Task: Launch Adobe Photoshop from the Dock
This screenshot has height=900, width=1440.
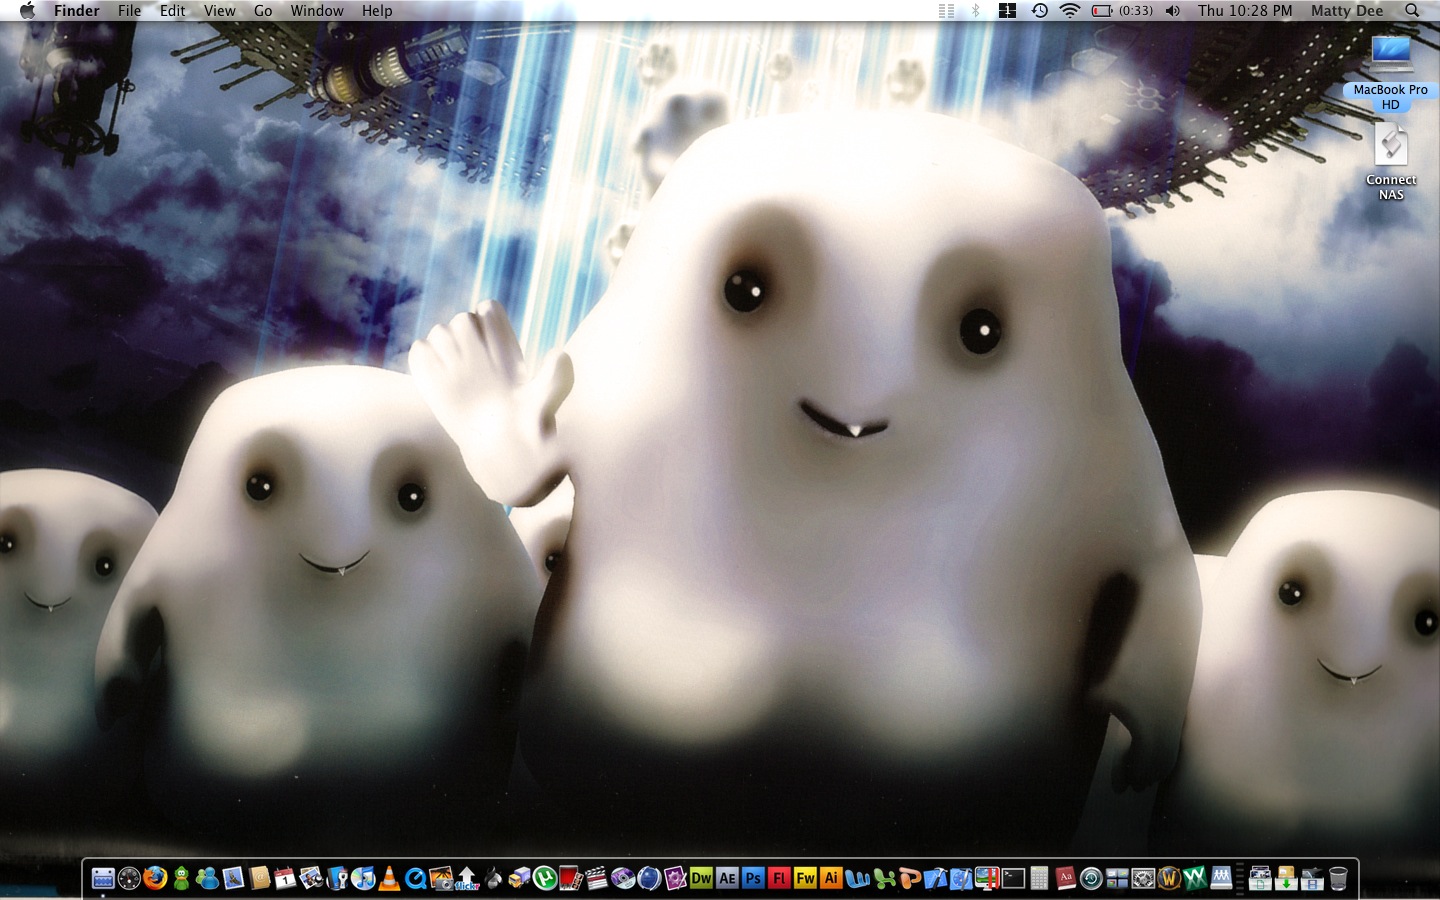Action: point(753,878)
